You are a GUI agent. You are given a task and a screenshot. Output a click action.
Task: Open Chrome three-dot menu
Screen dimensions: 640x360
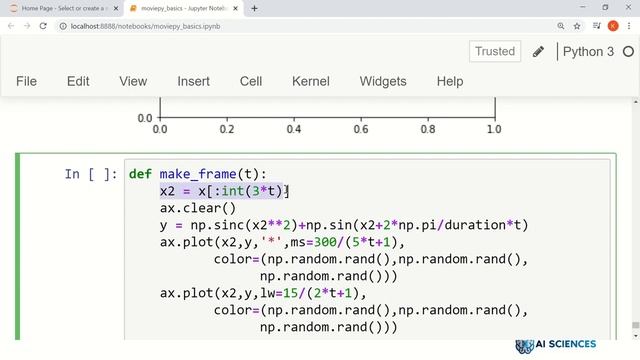629,26
